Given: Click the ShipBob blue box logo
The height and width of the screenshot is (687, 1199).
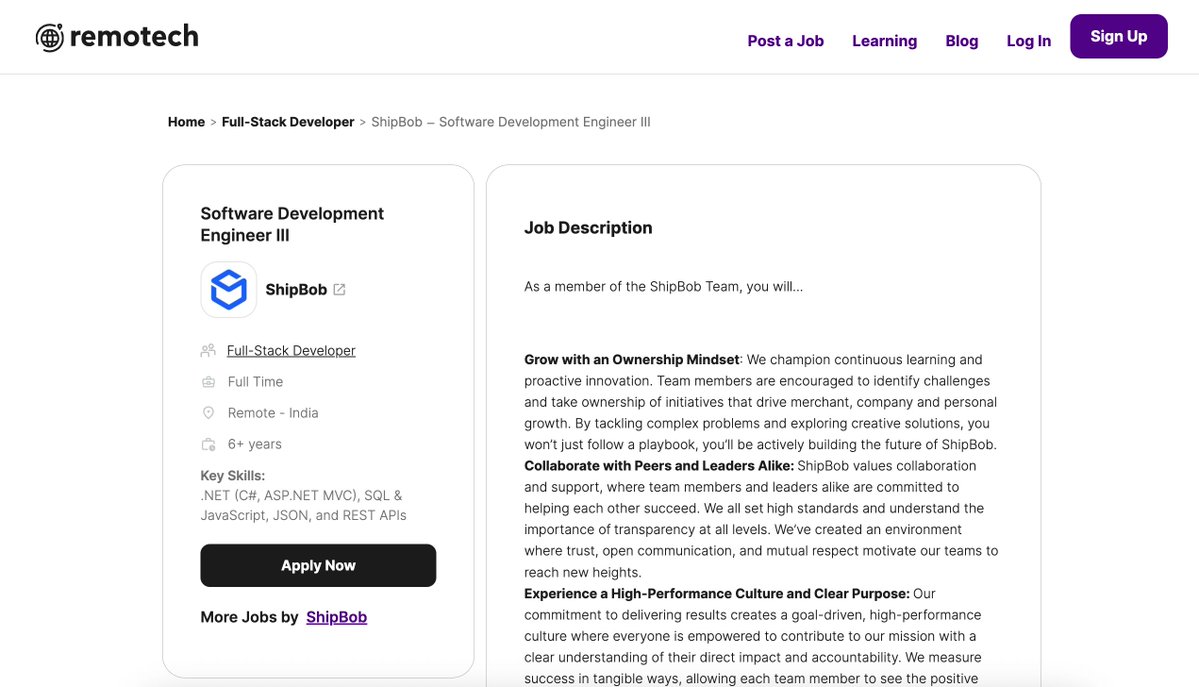Looking at the screenshot, I should (x=228, y=288).
